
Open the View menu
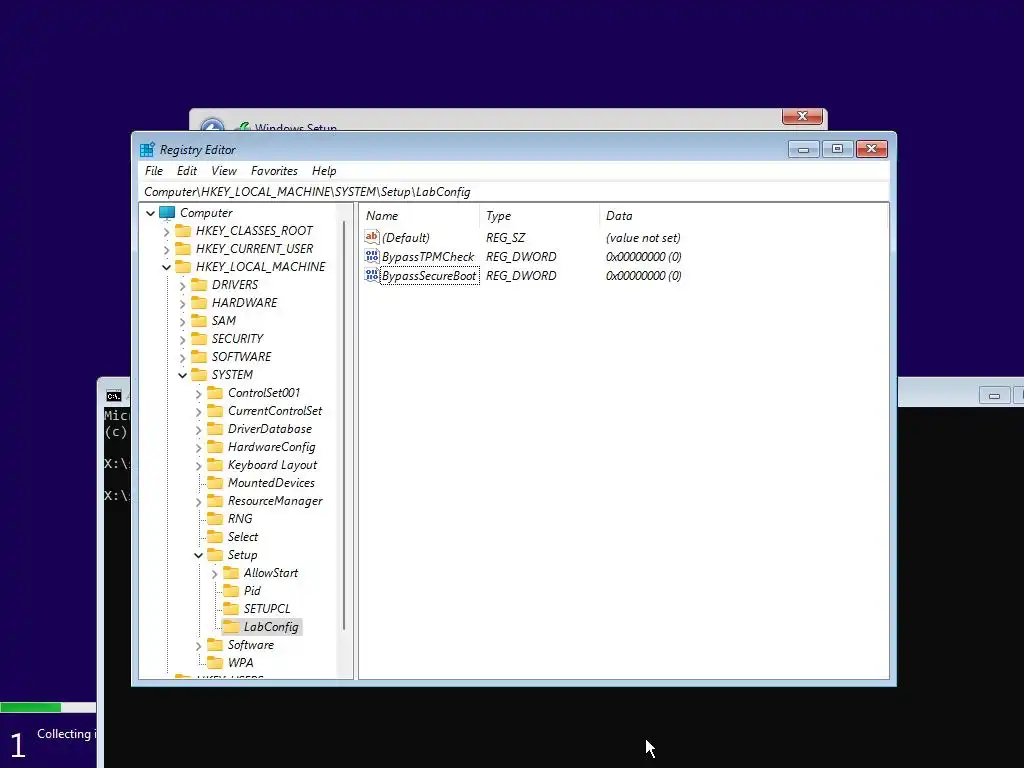pos(224,171)
